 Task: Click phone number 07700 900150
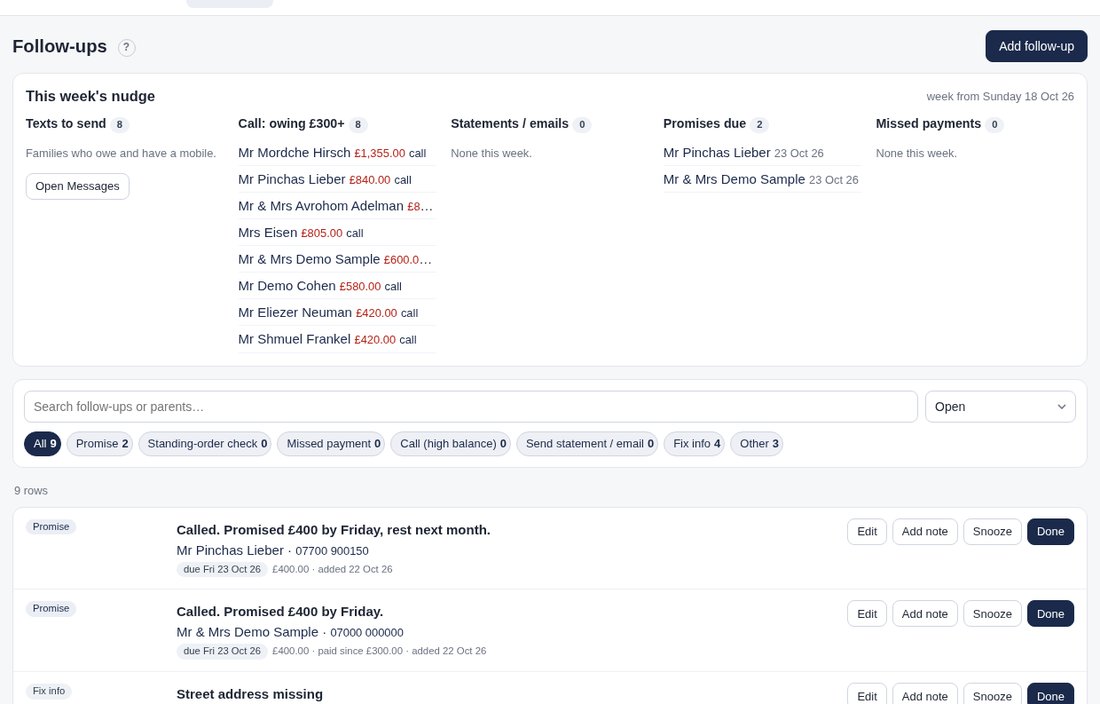tap(332, 551)
